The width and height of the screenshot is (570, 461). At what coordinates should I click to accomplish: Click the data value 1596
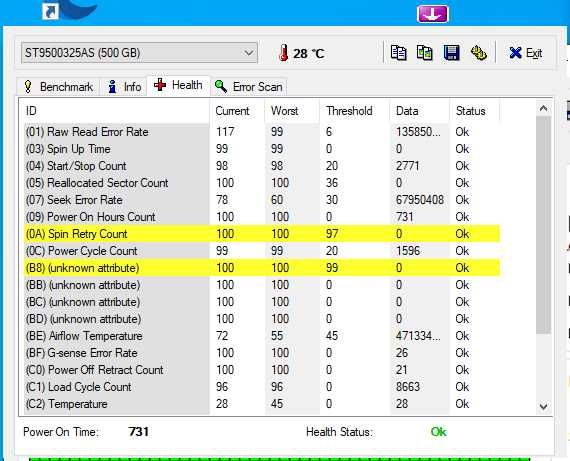(x=408, y=251)
